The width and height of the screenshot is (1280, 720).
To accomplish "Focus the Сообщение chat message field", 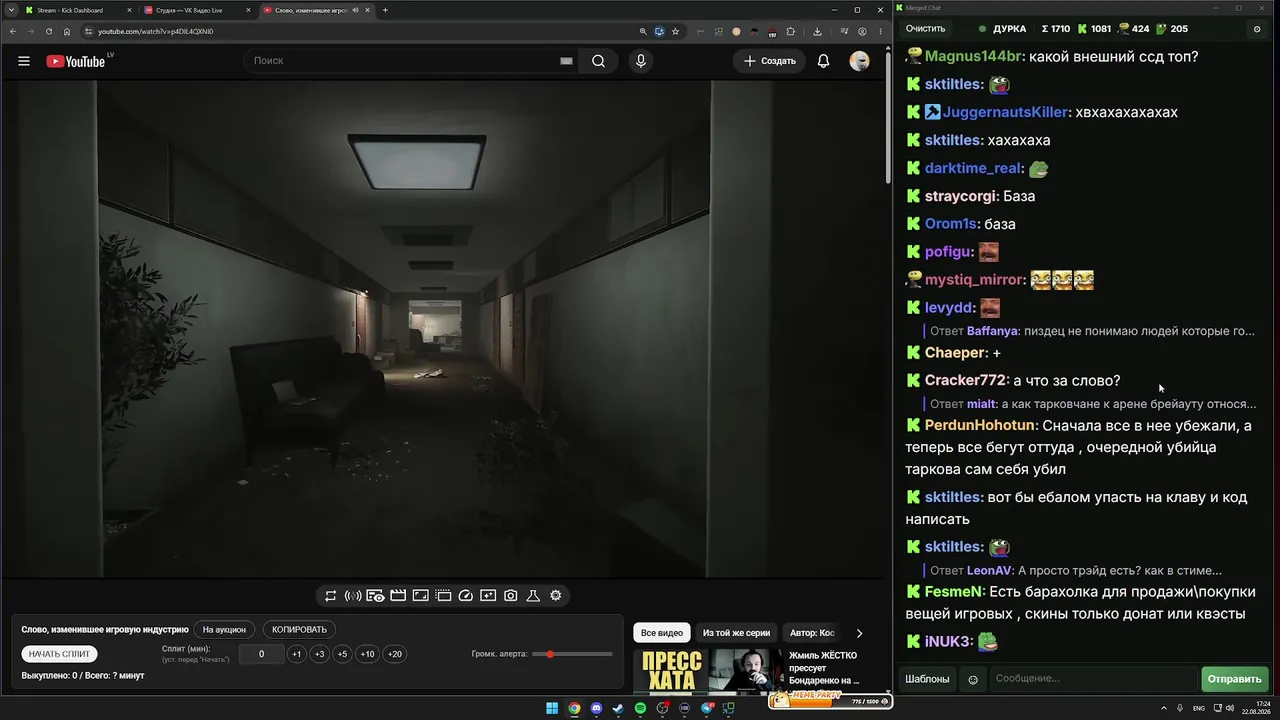I will 1093,679.
